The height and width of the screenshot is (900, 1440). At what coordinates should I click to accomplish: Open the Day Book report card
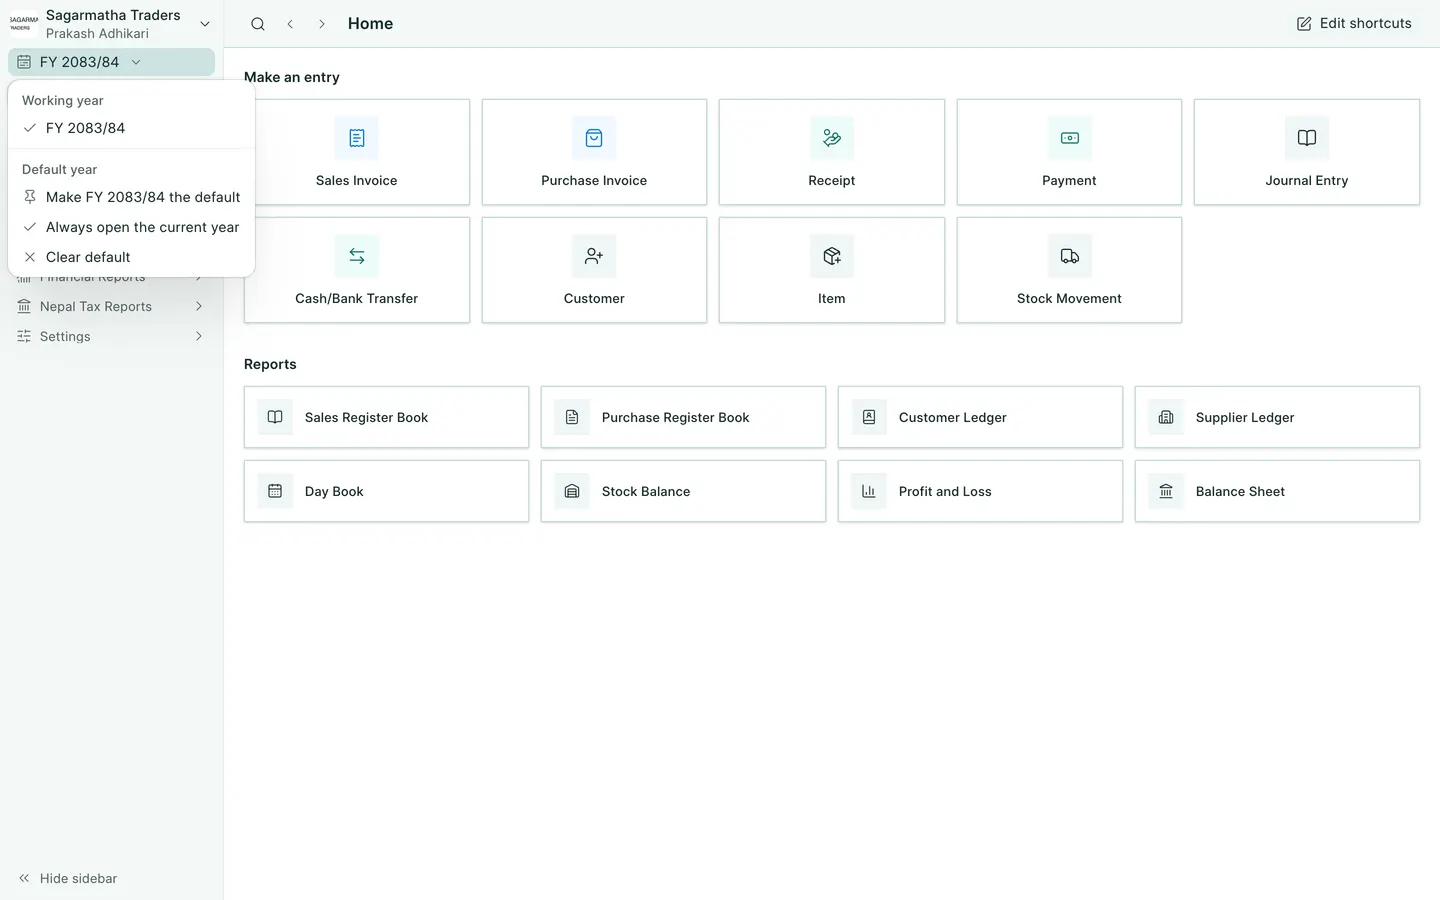tap(386, 491)
